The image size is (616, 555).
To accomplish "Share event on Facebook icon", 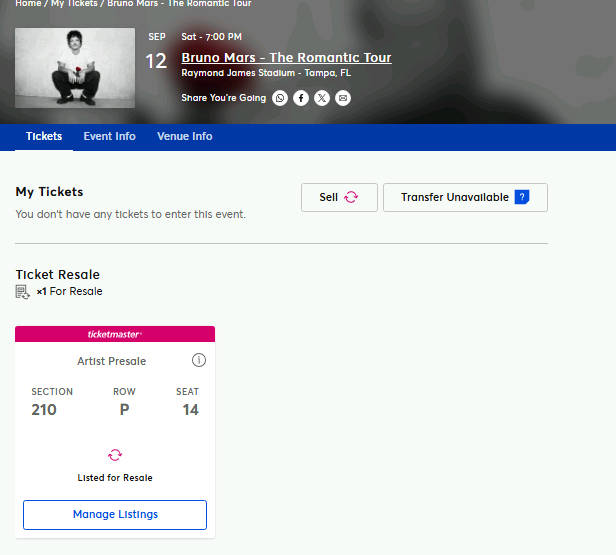I will click(301, 98).
